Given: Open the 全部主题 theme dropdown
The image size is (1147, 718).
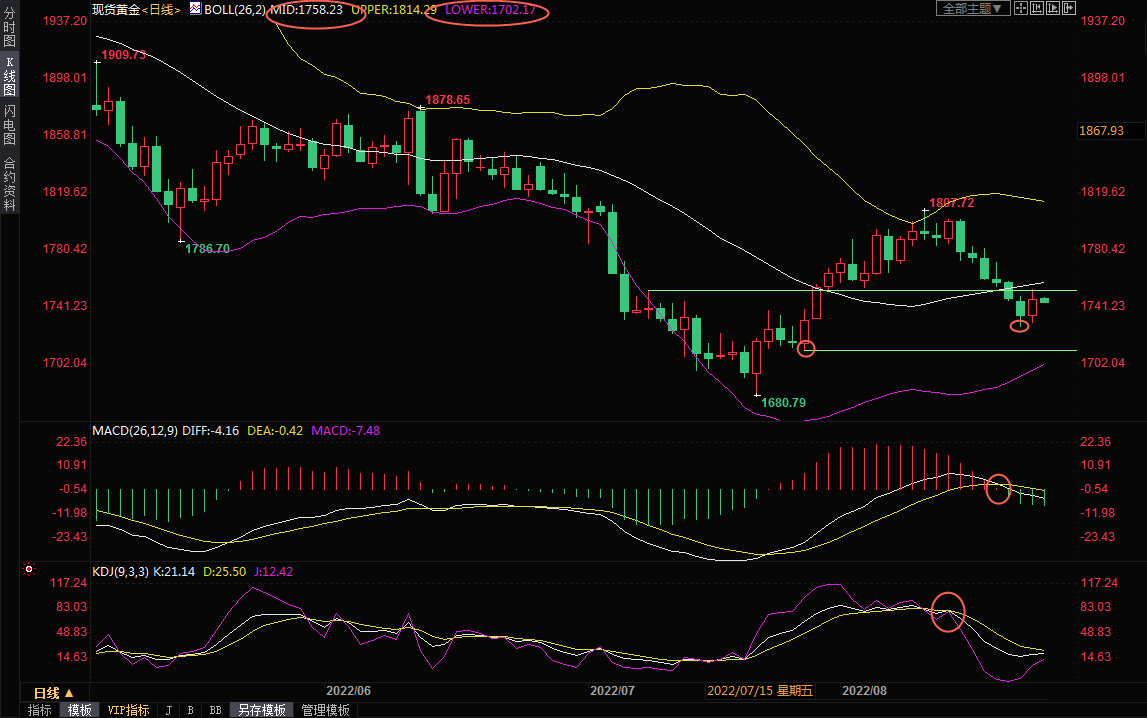Looking at the screenshot, I should (969, 8).
